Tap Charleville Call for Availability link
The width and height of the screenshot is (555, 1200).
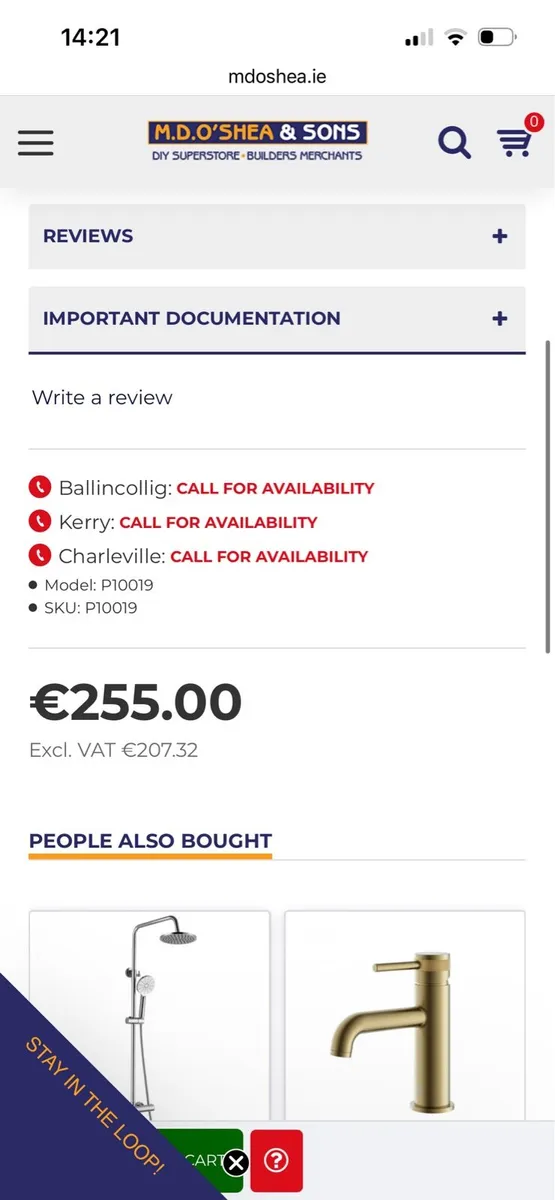(x=269, y=557)
